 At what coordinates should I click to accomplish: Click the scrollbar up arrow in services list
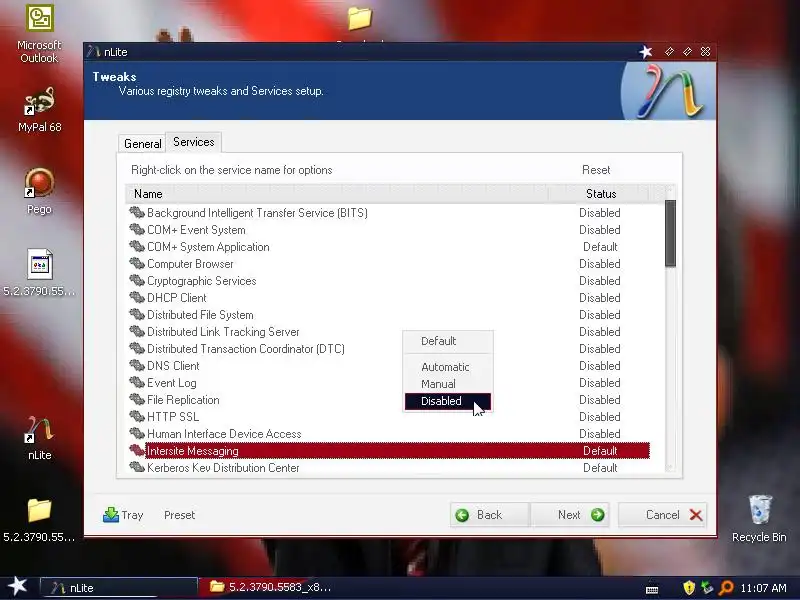(670, 191)
